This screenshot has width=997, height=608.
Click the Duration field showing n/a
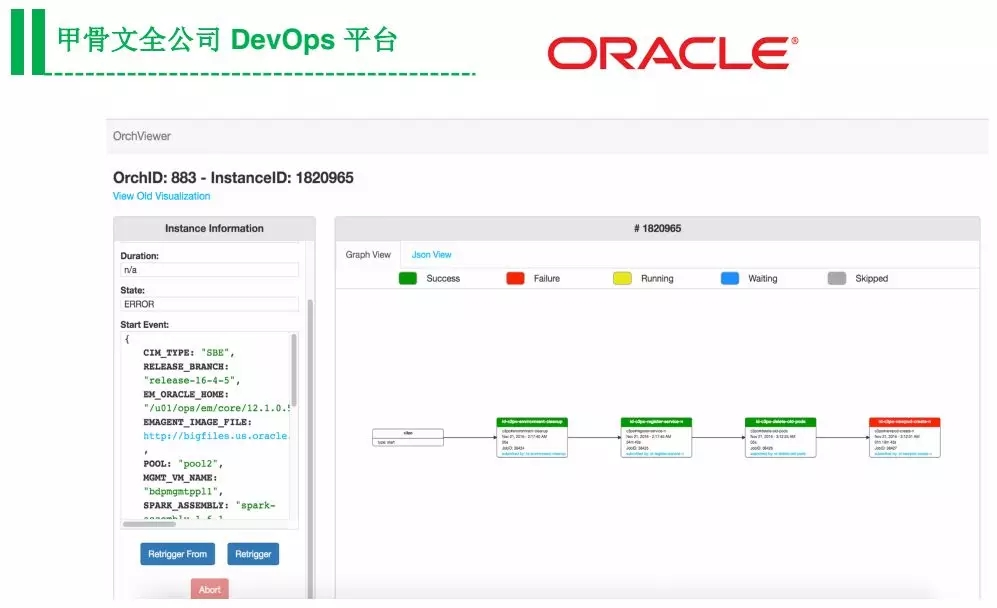click(209, 270)
